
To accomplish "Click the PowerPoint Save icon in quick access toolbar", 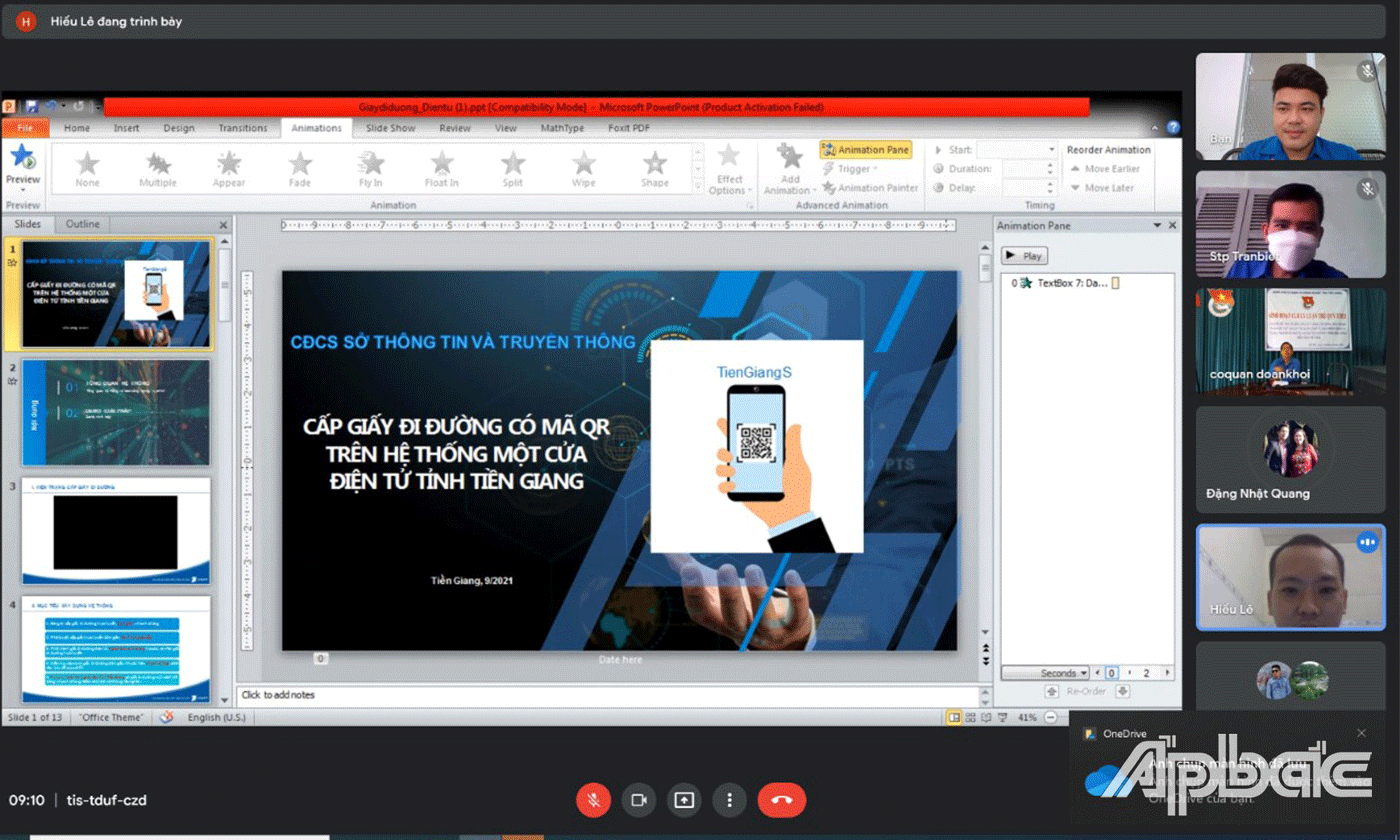I will (x=32, y=106).
